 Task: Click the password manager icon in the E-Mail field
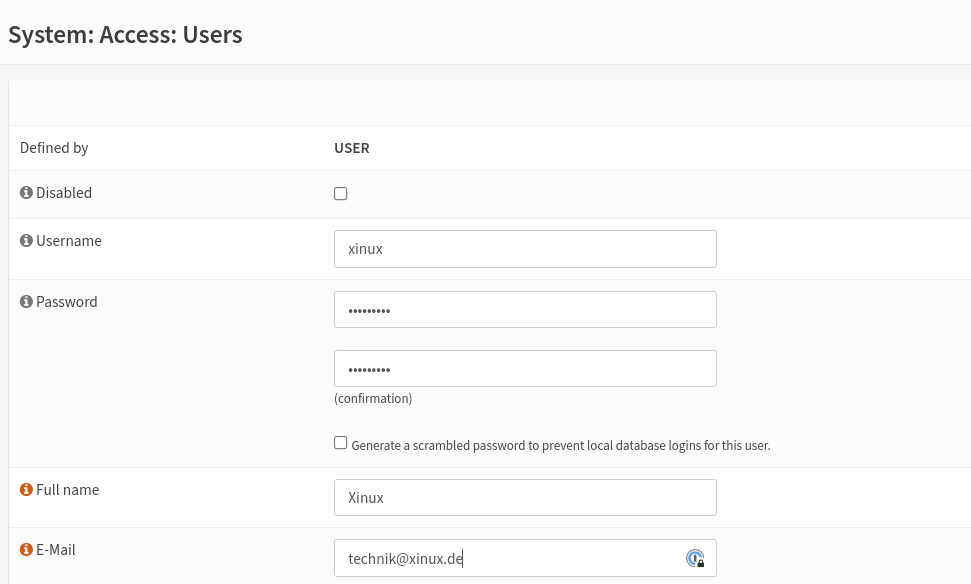tap(695, 558)
